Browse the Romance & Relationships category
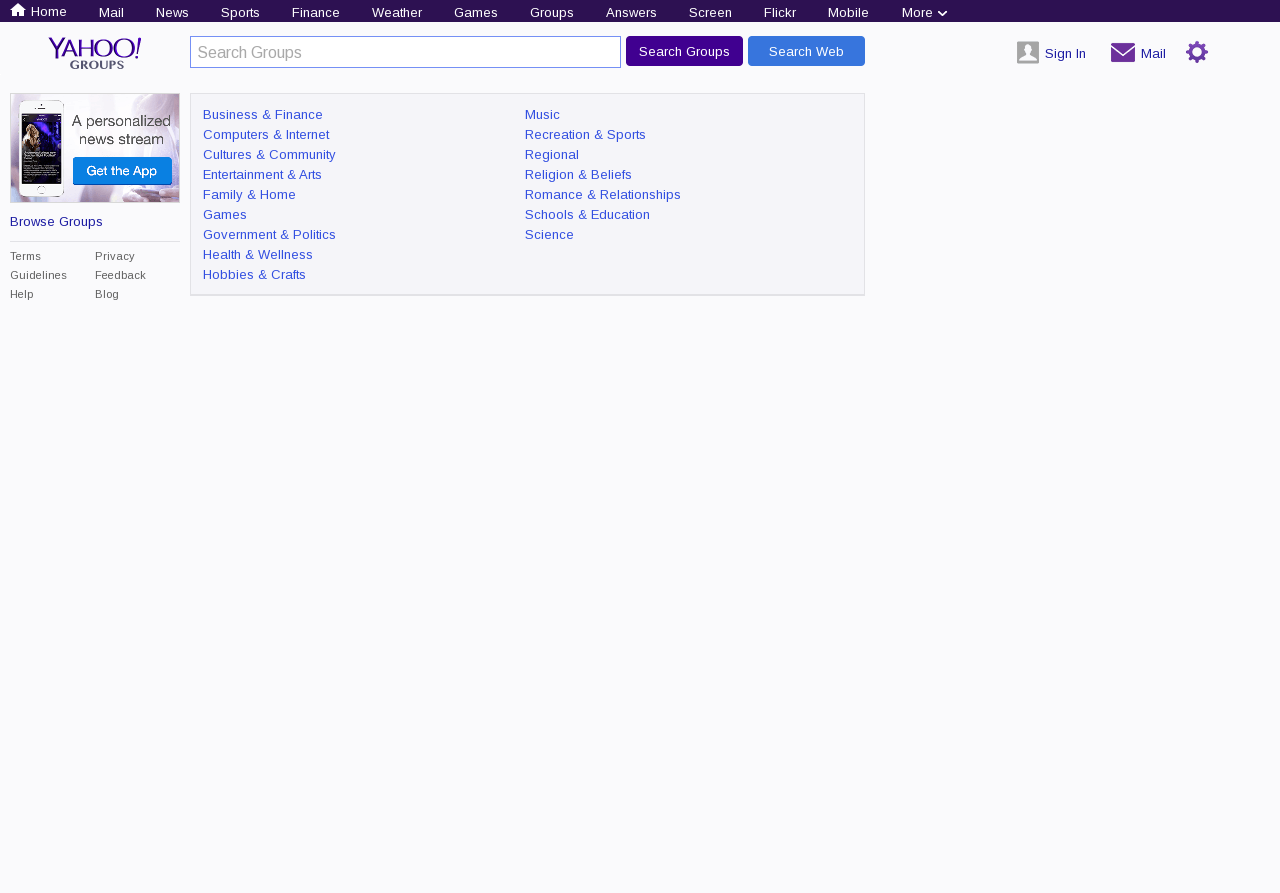The image size is (1280, 893). coord(603,195)
